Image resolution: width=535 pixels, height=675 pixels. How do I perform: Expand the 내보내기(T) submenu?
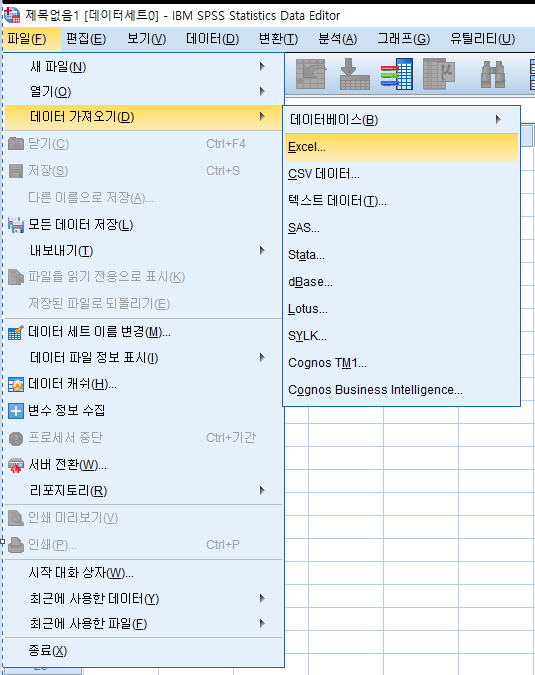144,251
